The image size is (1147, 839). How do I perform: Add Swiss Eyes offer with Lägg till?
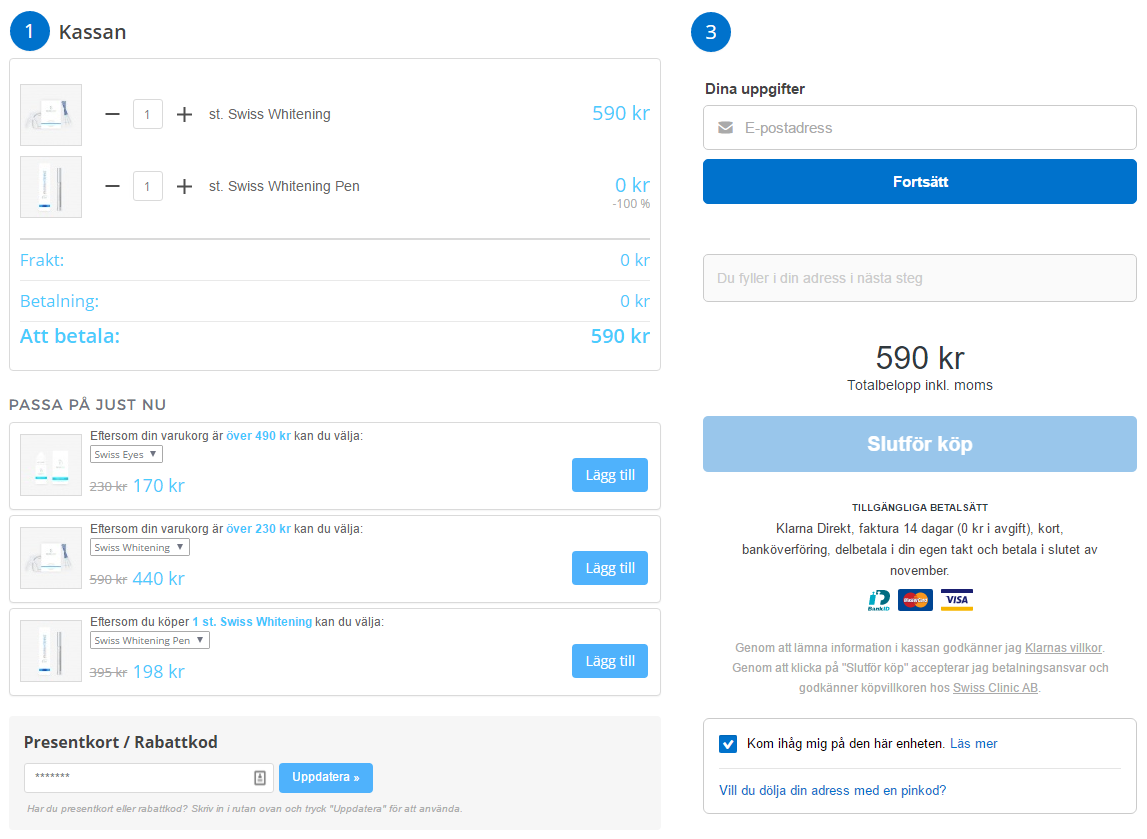pyautogui.click(x=610, y=475)
